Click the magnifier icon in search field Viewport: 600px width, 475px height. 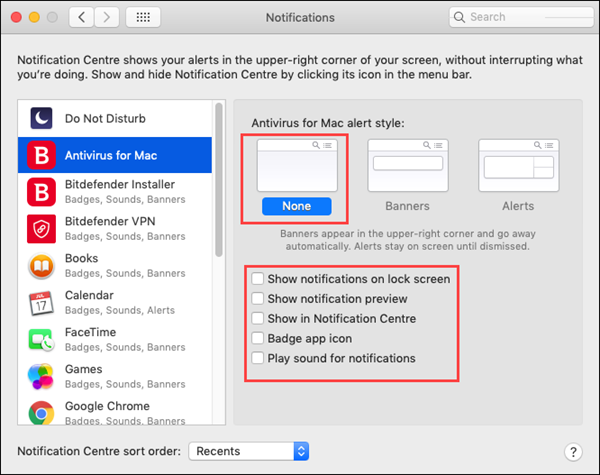[459, 17]
